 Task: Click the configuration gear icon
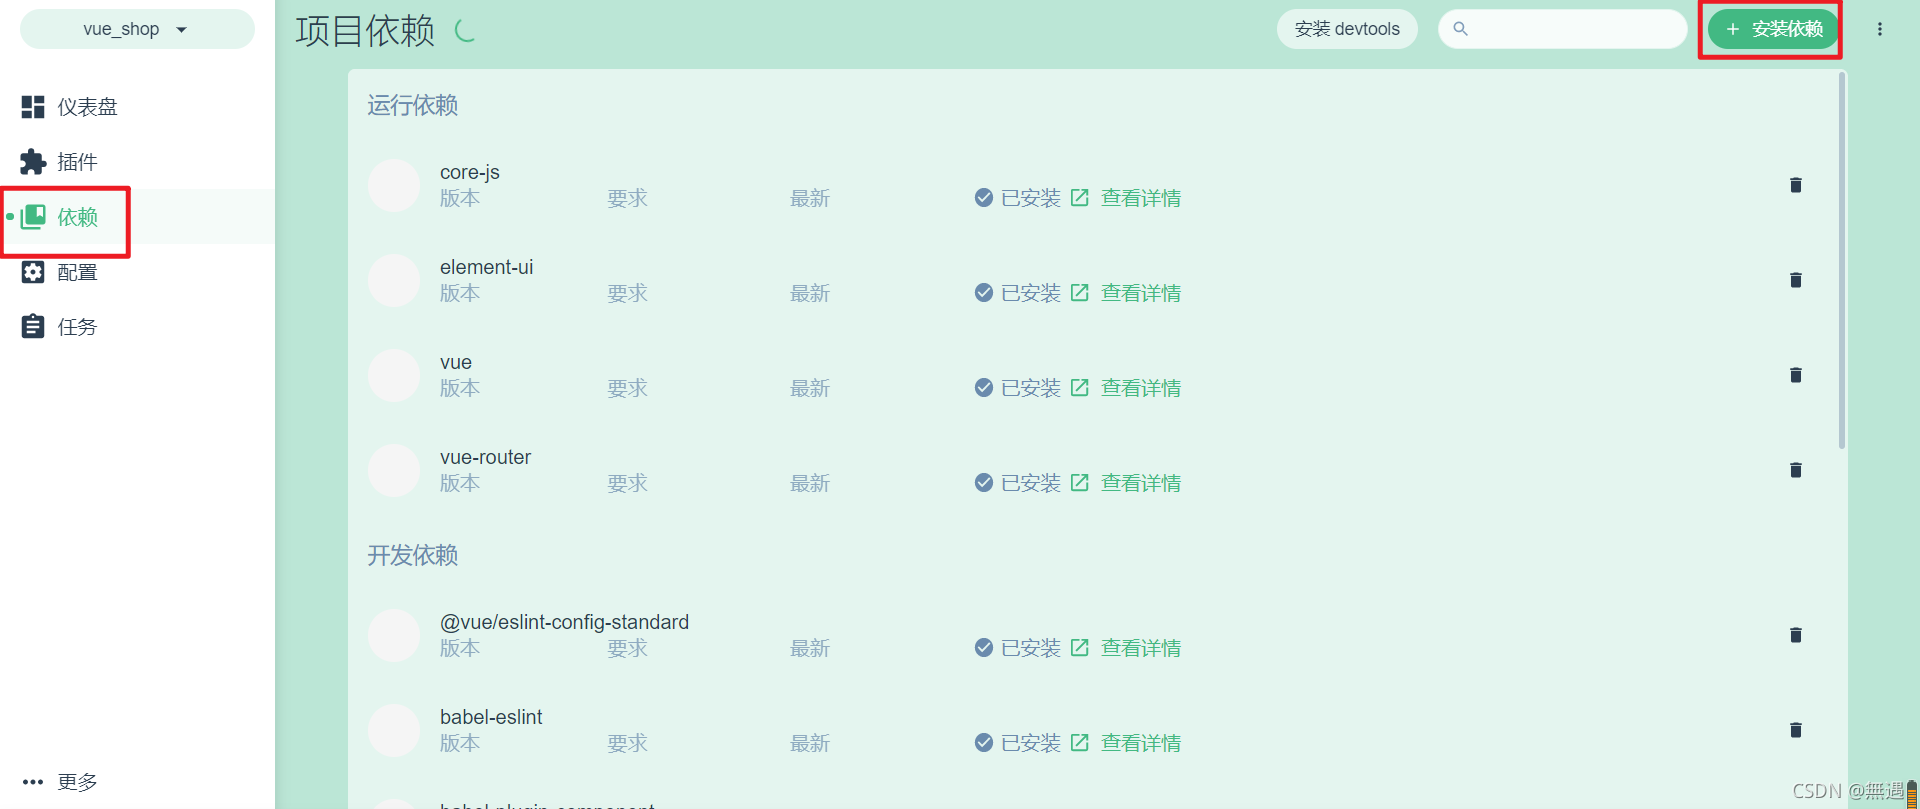coord(33,272)
